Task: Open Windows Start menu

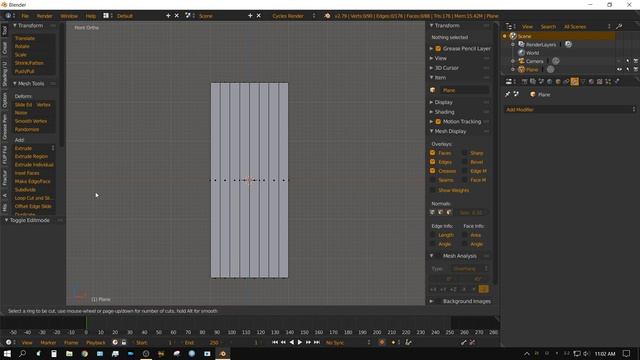Action: tap(7, 353)
